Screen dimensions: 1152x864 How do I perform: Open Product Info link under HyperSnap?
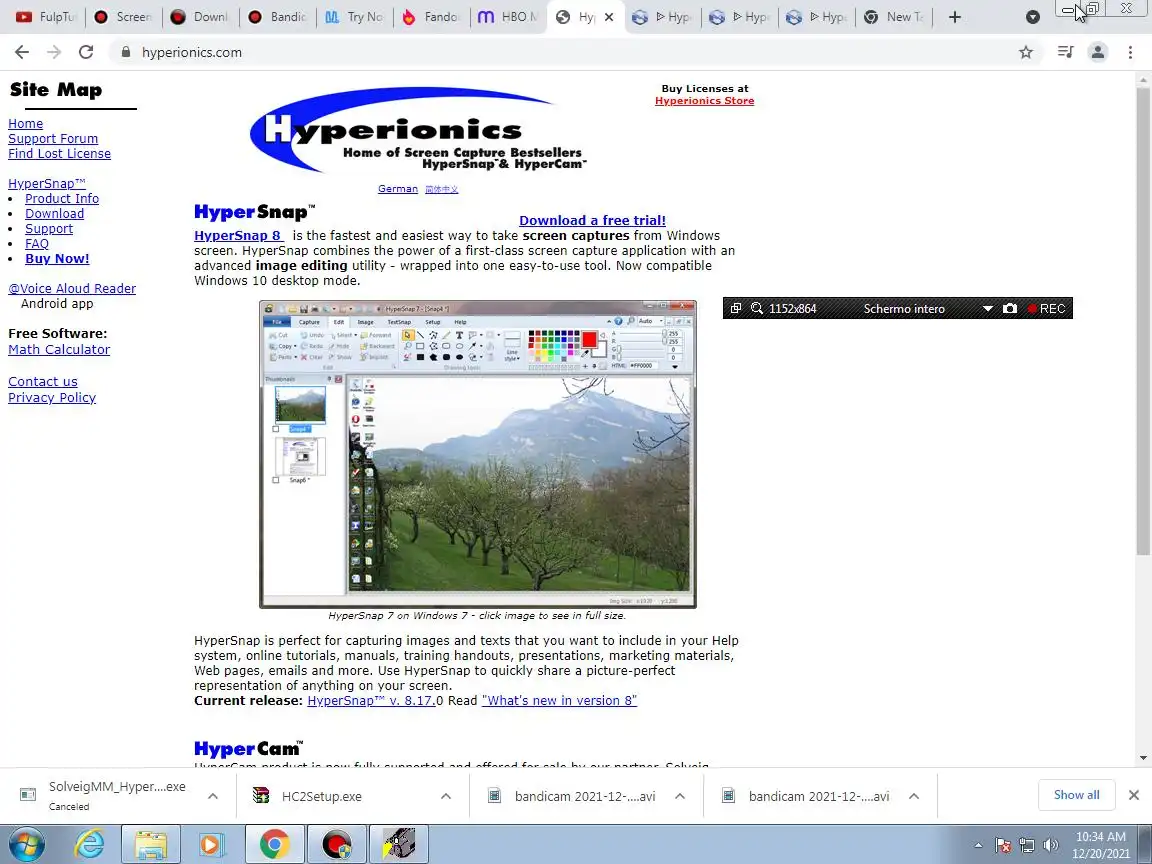click(x=62, y=198)
